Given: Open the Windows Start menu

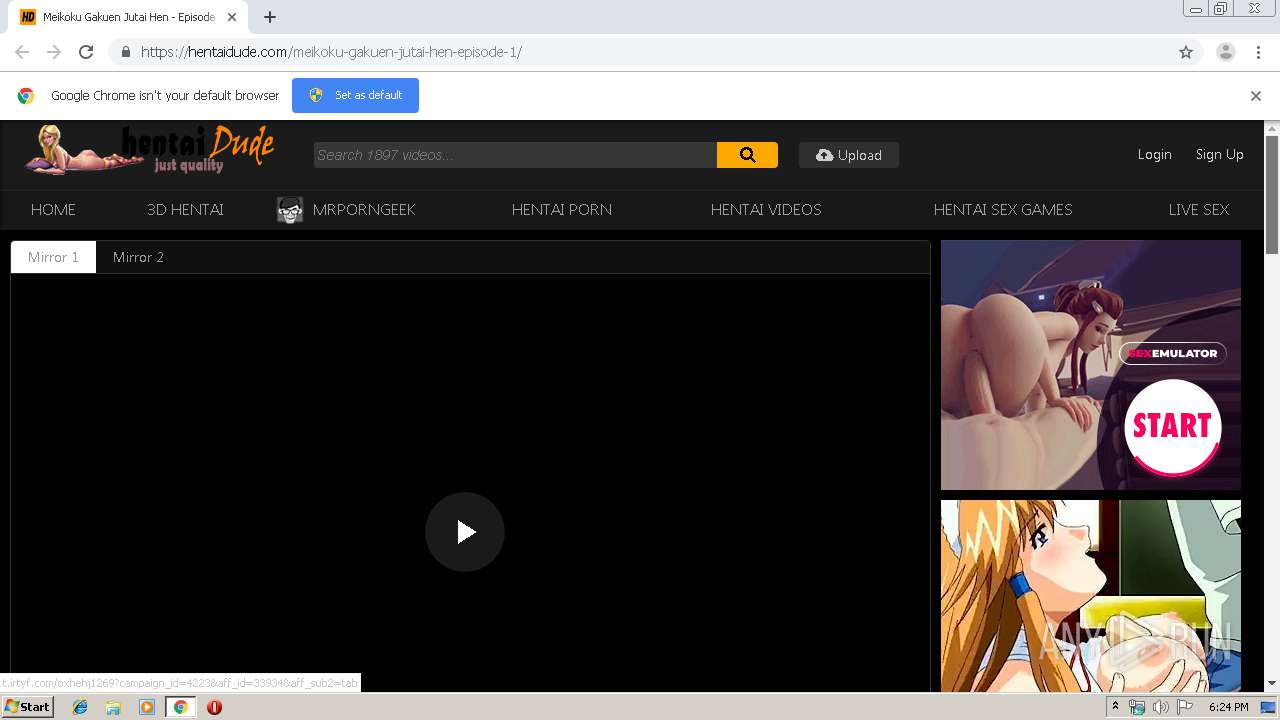Looking at the screenshot, I should [x=28, y=707].
